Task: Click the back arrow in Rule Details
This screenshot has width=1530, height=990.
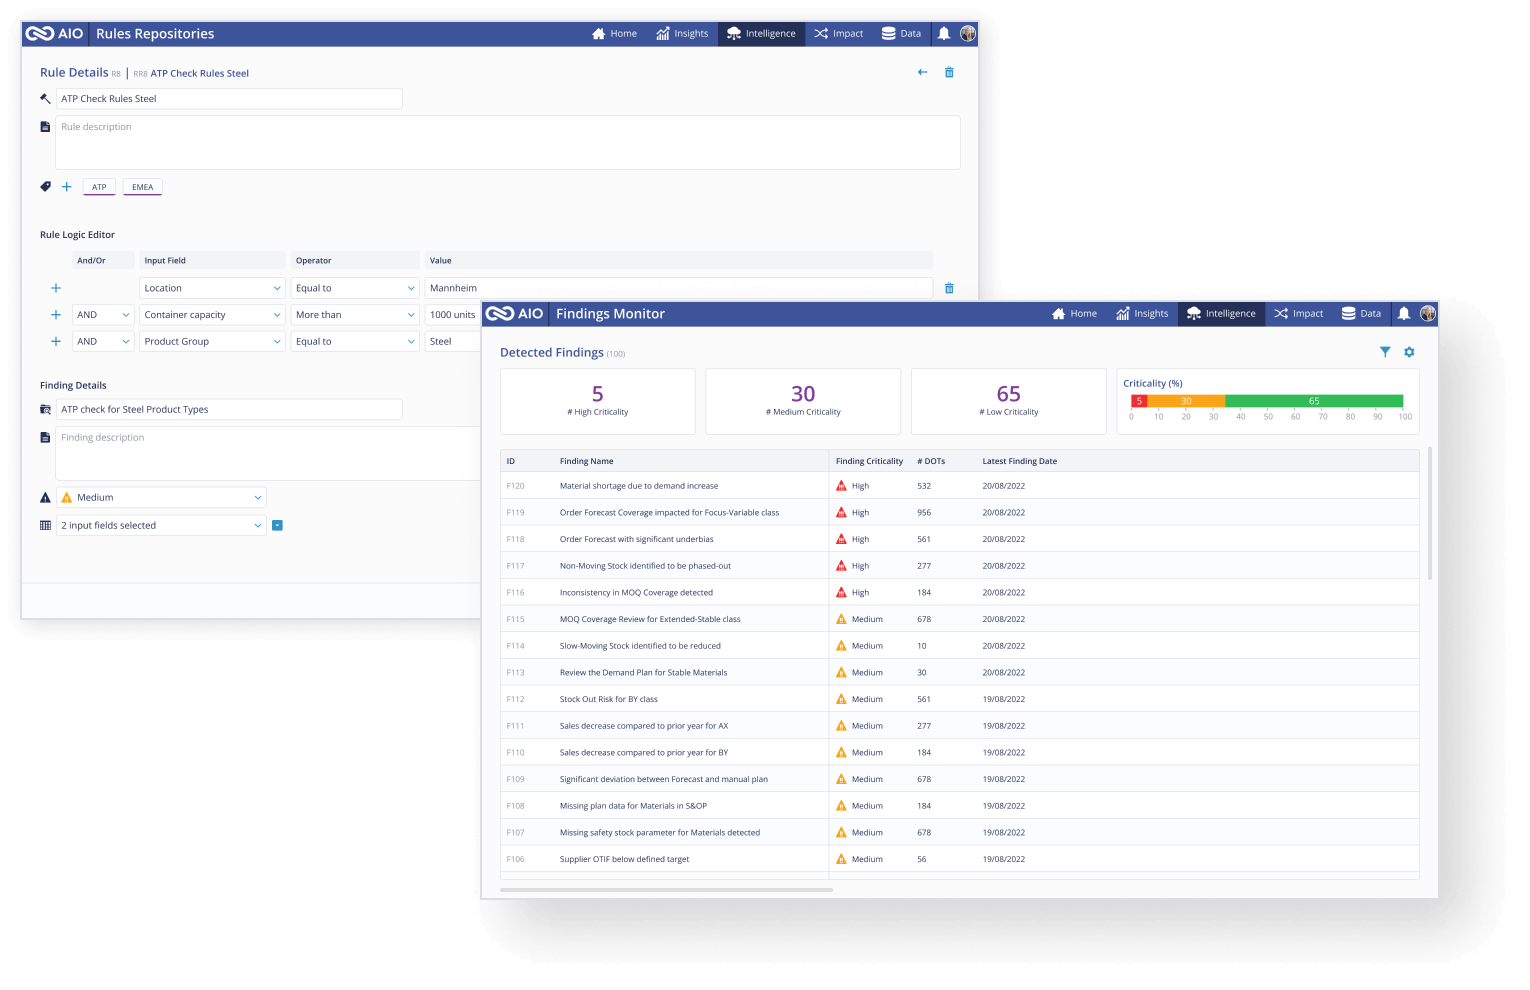Action: [x=921, y=72]
